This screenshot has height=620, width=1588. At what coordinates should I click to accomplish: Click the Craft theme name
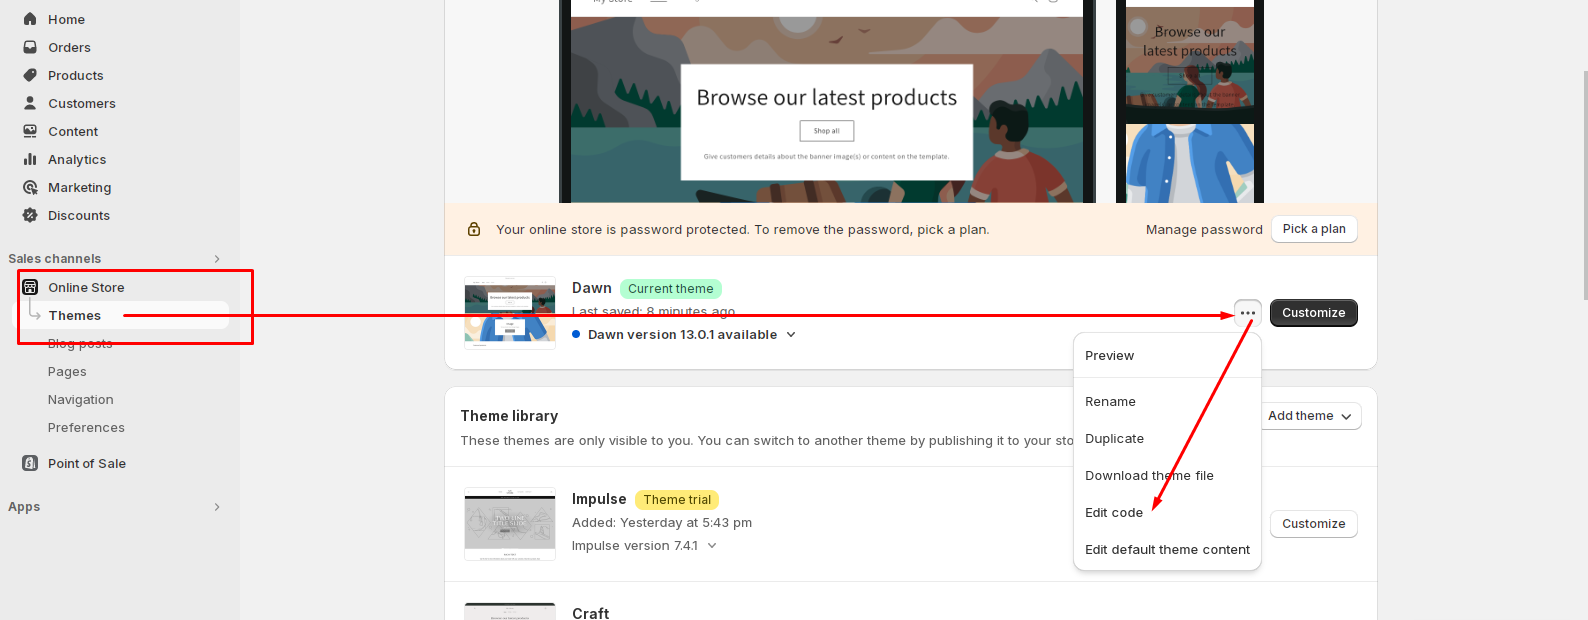590,613
